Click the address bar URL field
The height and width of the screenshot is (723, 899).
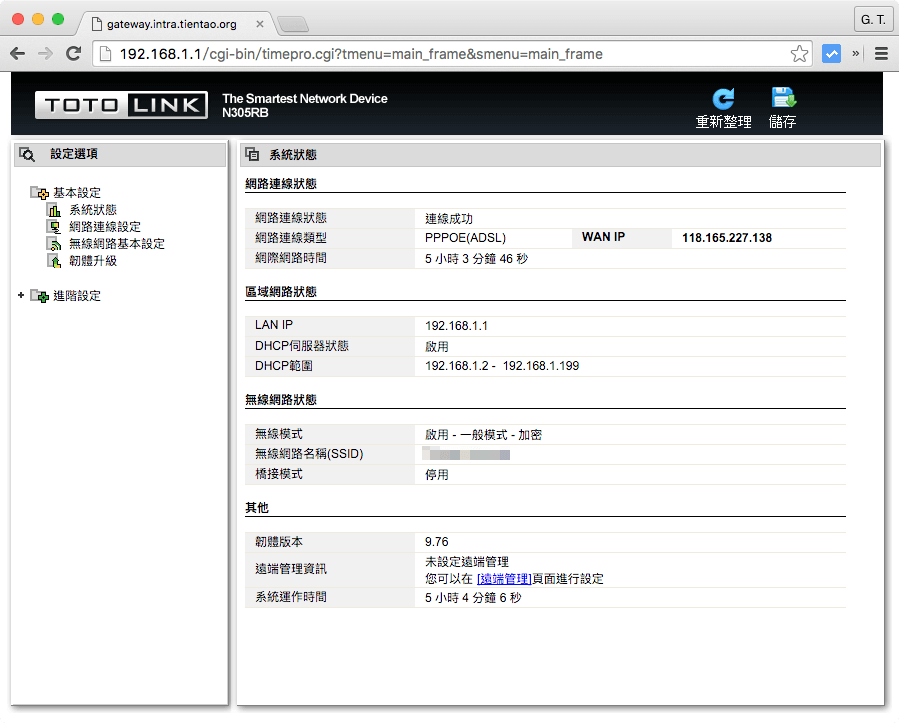tap(450, 54)
